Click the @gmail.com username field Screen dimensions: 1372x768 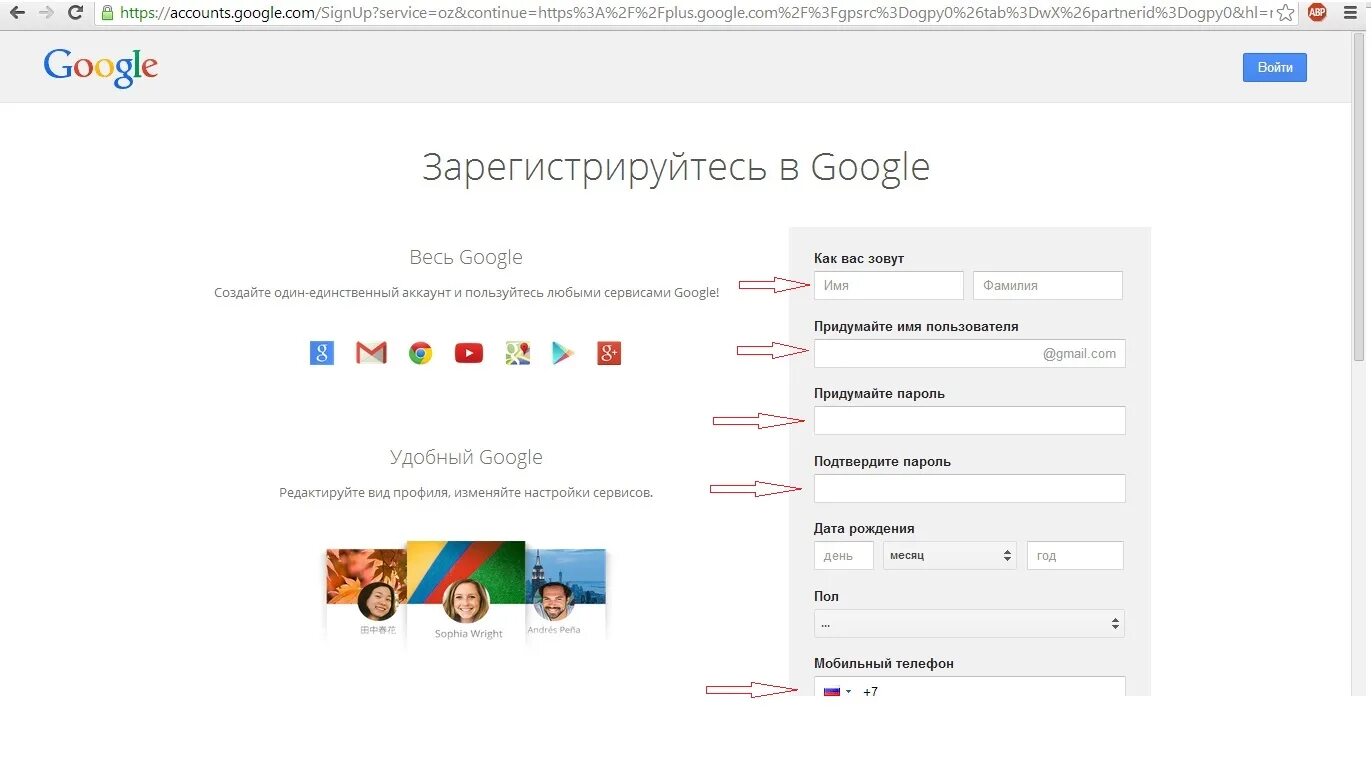click(969, 353)
